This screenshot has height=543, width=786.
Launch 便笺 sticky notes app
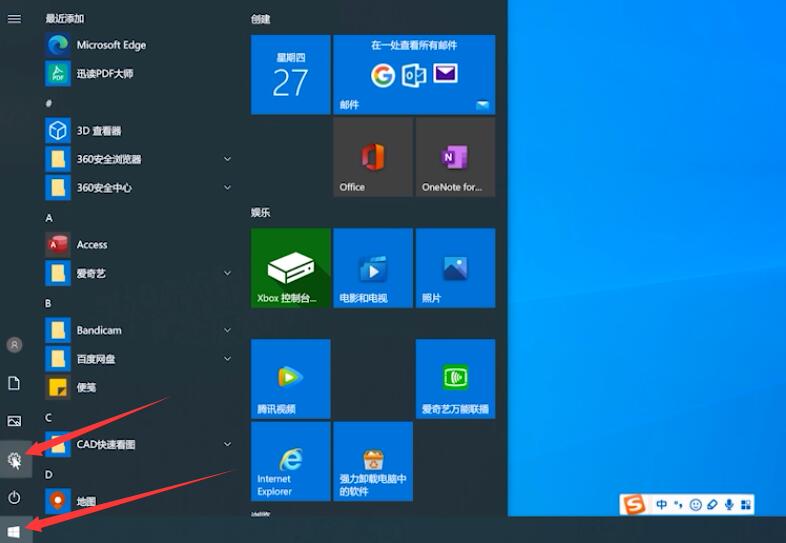pos(138,388)
